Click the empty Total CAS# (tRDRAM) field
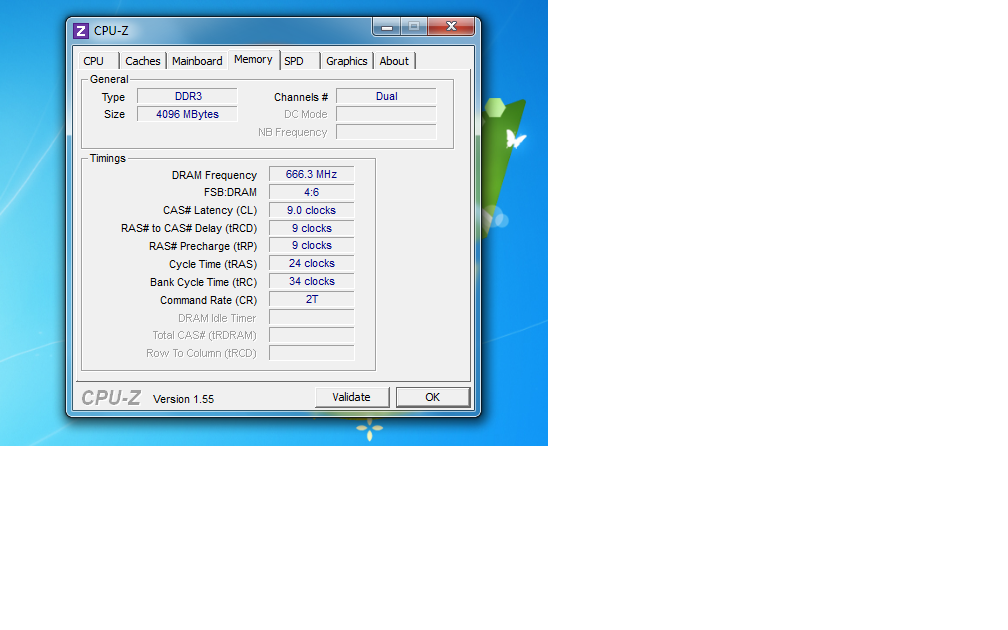1008x630 pixels. coord(312,335)
